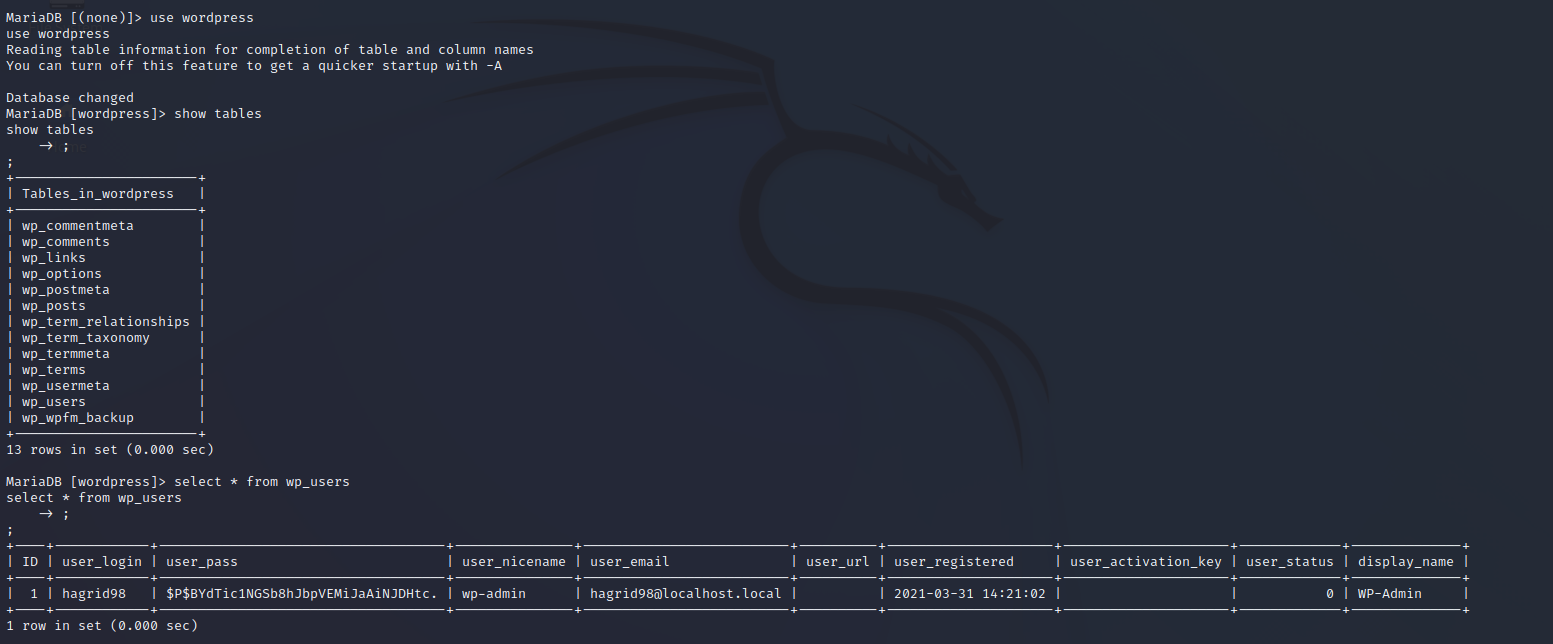The image size is (1553, 644).
Task: Click the user_registered column header
Action: click(x=954, y=562)
